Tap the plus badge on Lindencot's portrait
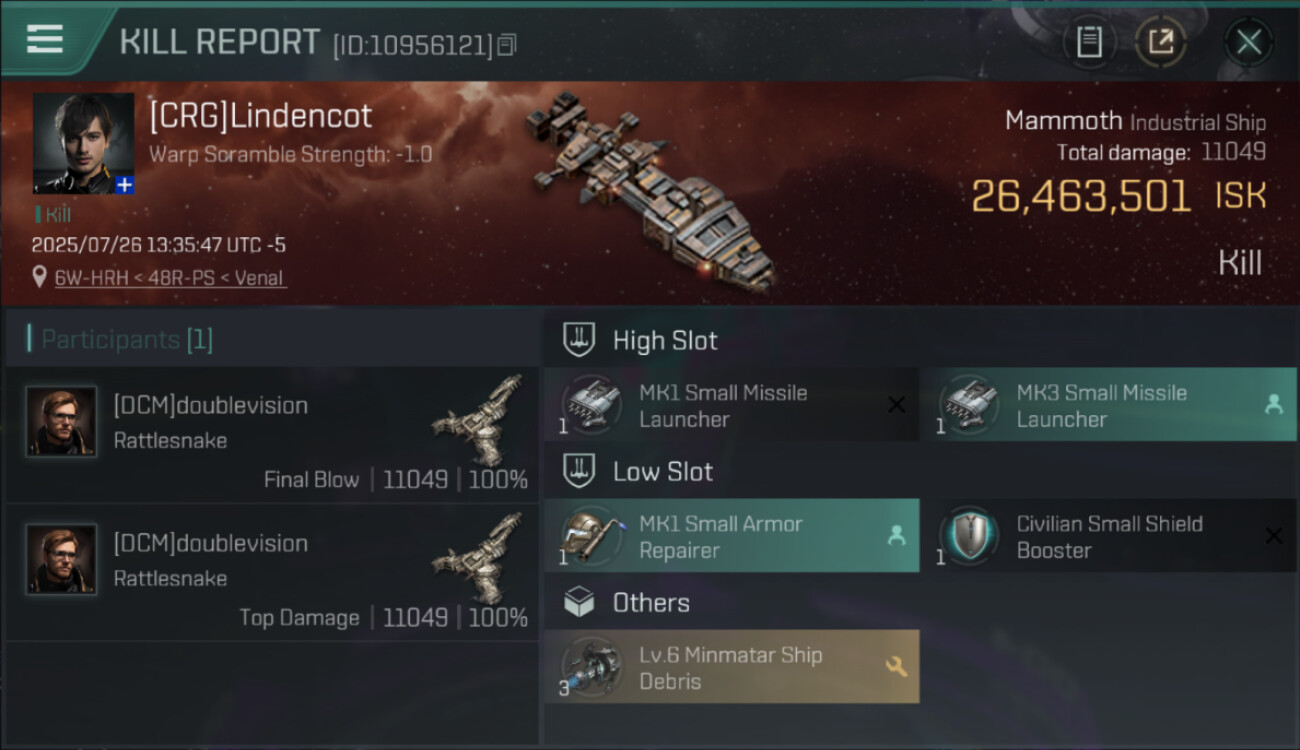The width and height of the screenshot is (1300, 750). pos(124,185)
